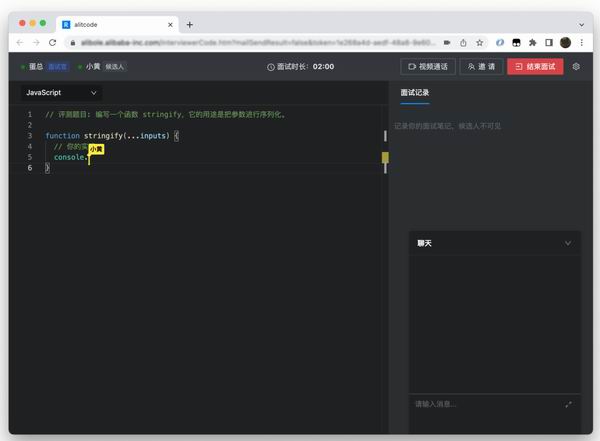Image resolution: width=600 pixels, height=441 pixels.
Task: Click the blue interviewer role badge
Action: point(57,67)
